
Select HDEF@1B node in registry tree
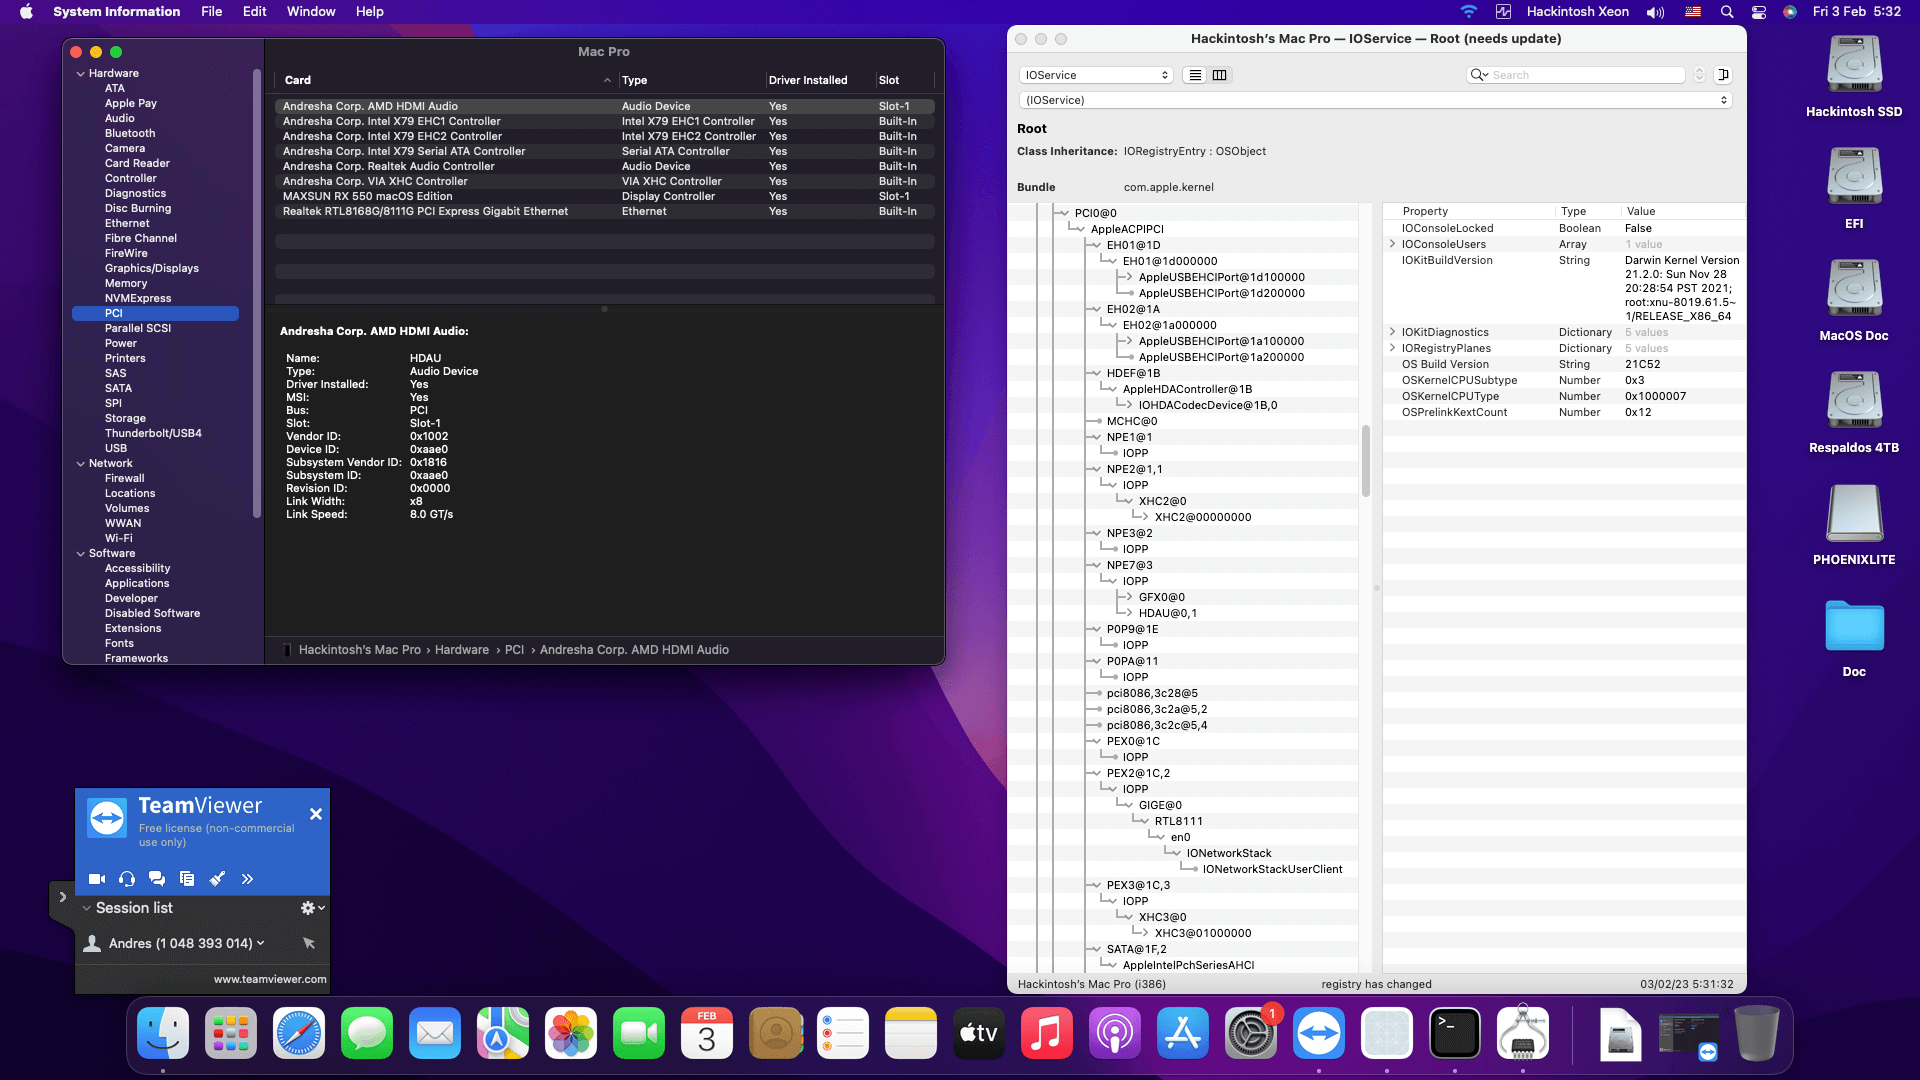point(1133,373)
